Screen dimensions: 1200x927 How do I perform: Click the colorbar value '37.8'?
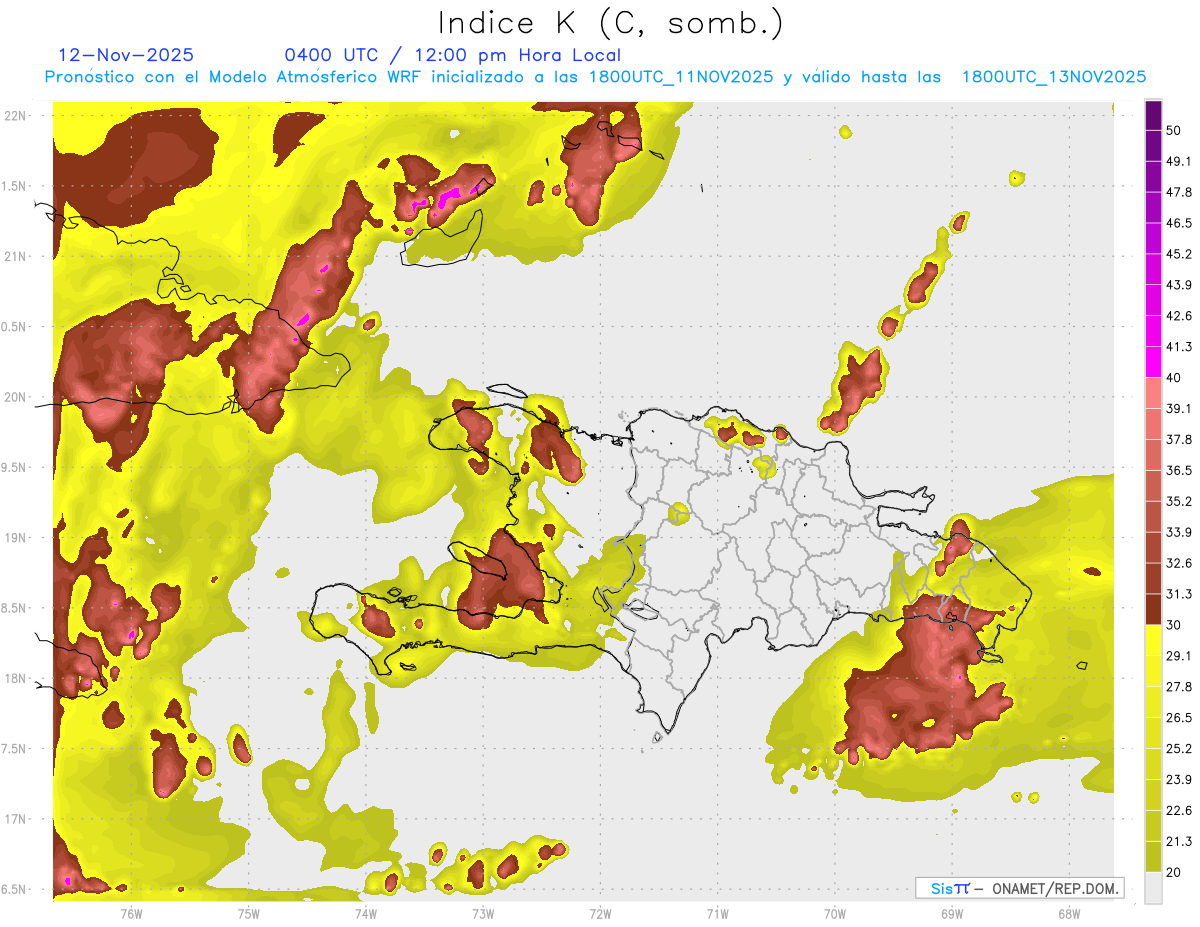[1180, 439]
